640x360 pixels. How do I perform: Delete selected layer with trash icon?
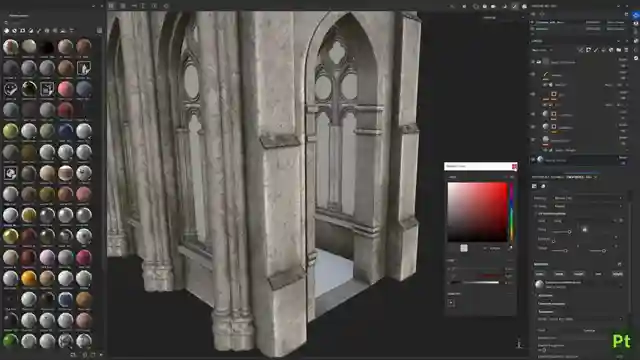click(627, 50)
